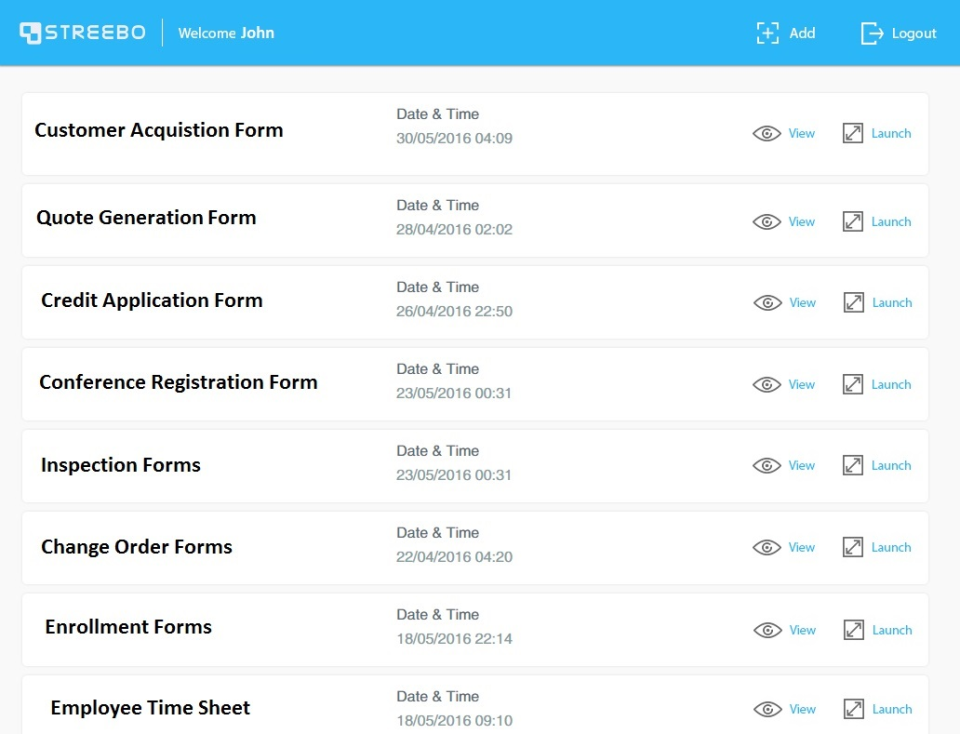Click eye icon for Change Order Forms
Viewport: 960px width, 734px height.
point(767,547)
